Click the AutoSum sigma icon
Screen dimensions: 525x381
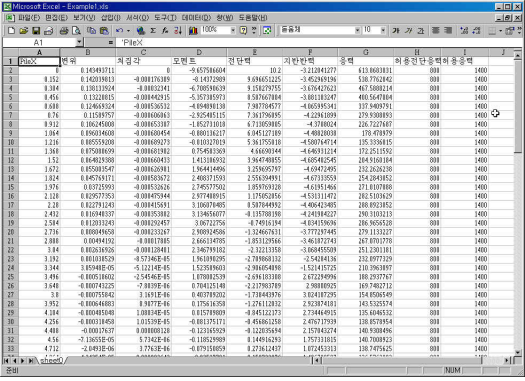coord(153,31)
